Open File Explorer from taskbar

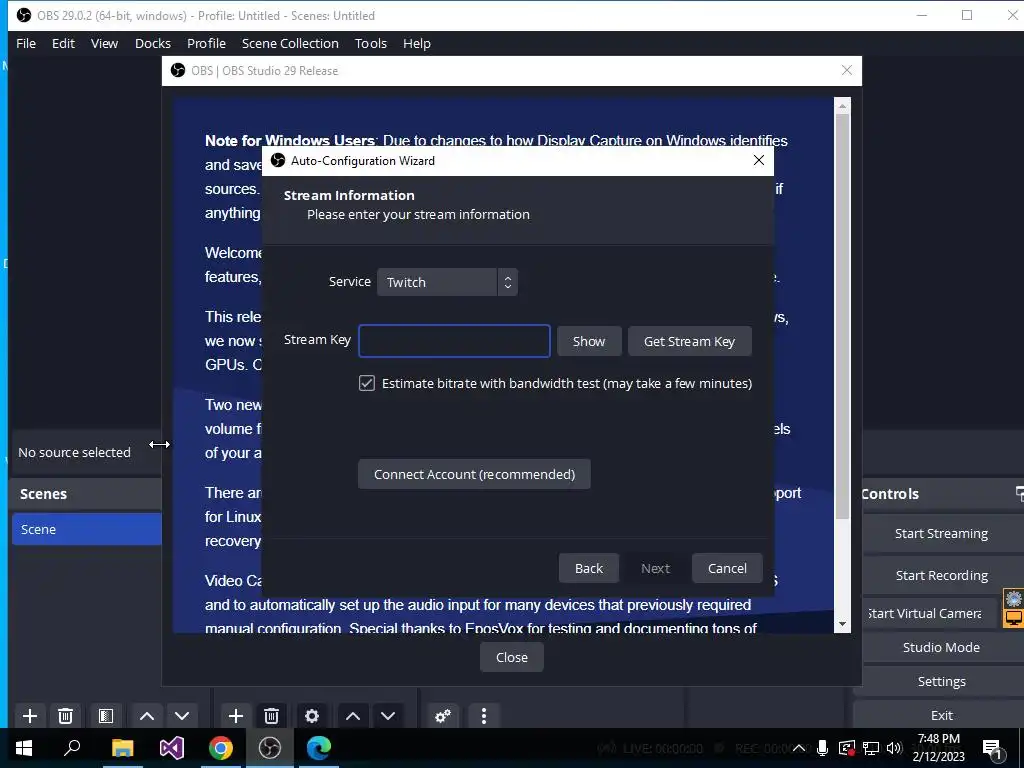[122, 748]
